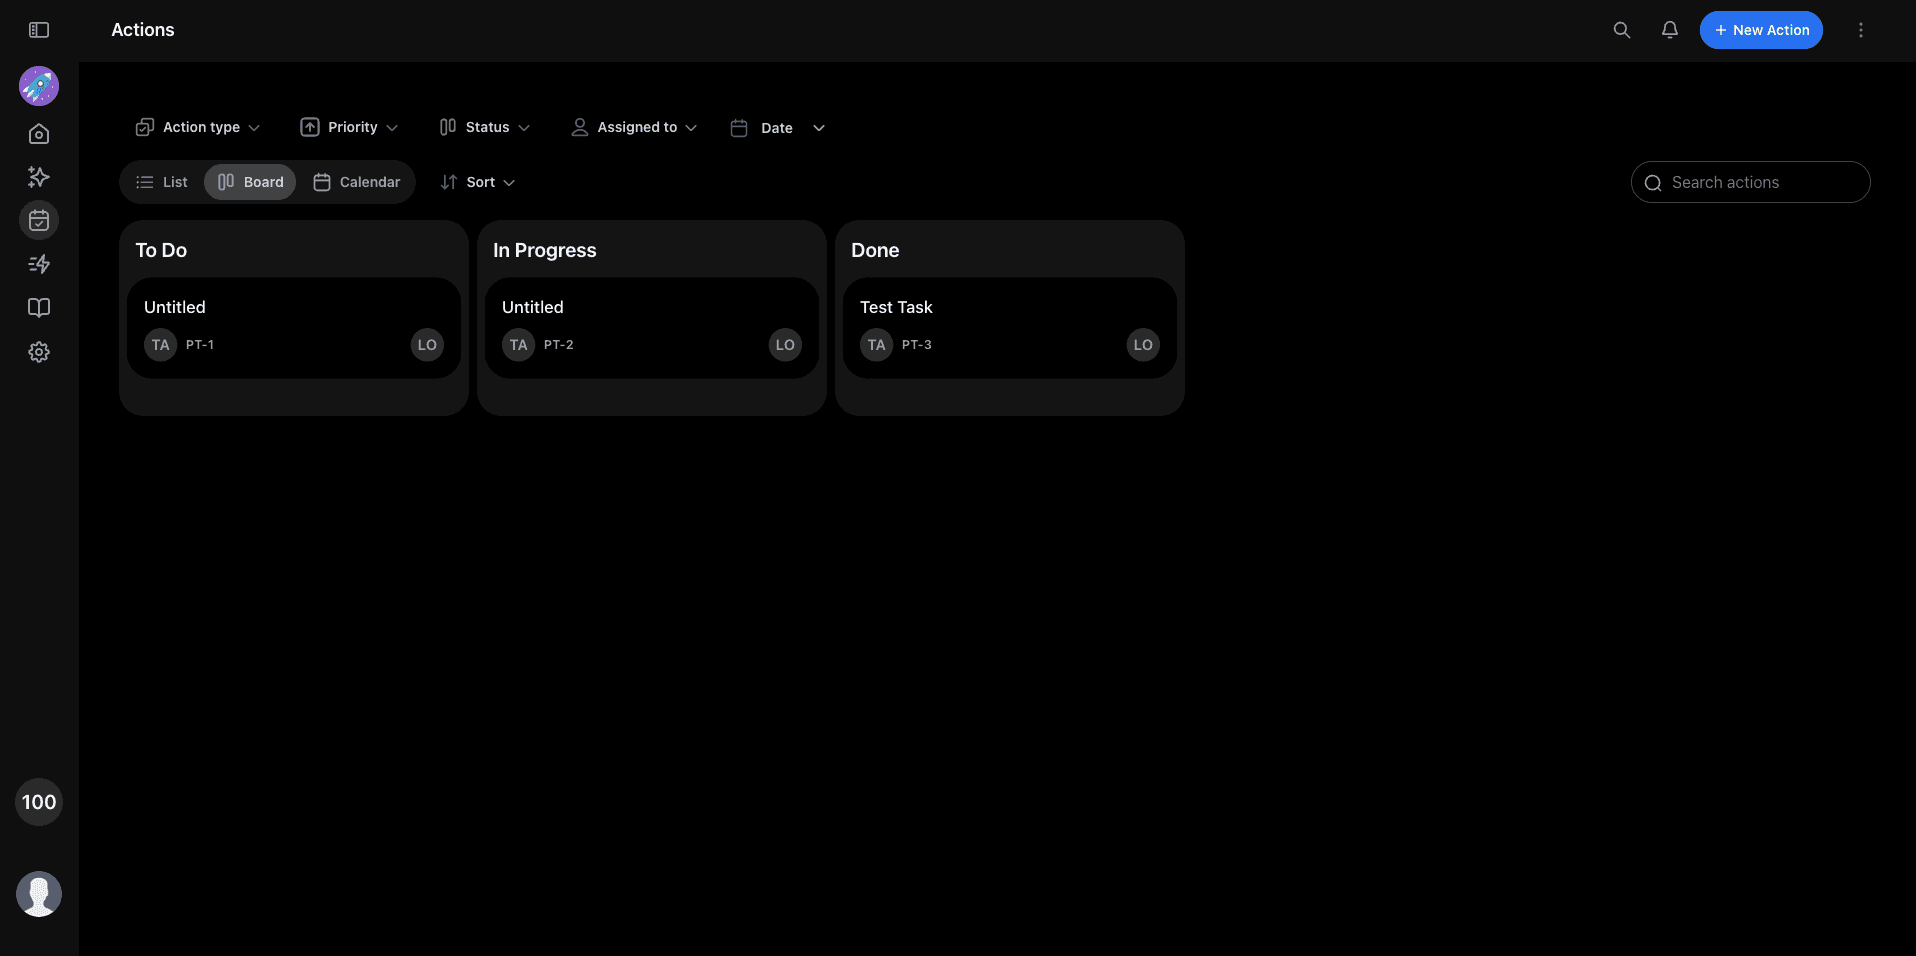Open notifications via the bell icon
1916x956 pixels.
(1669, 30)
